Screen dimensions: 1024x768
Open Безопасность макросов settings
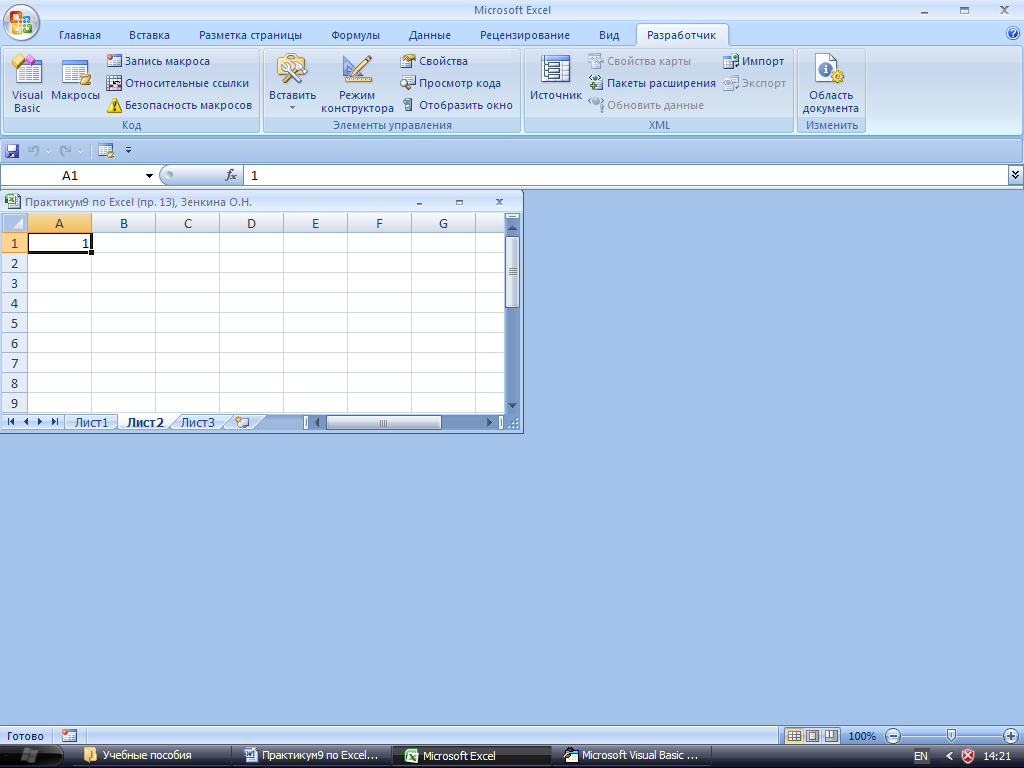(180, 105)
